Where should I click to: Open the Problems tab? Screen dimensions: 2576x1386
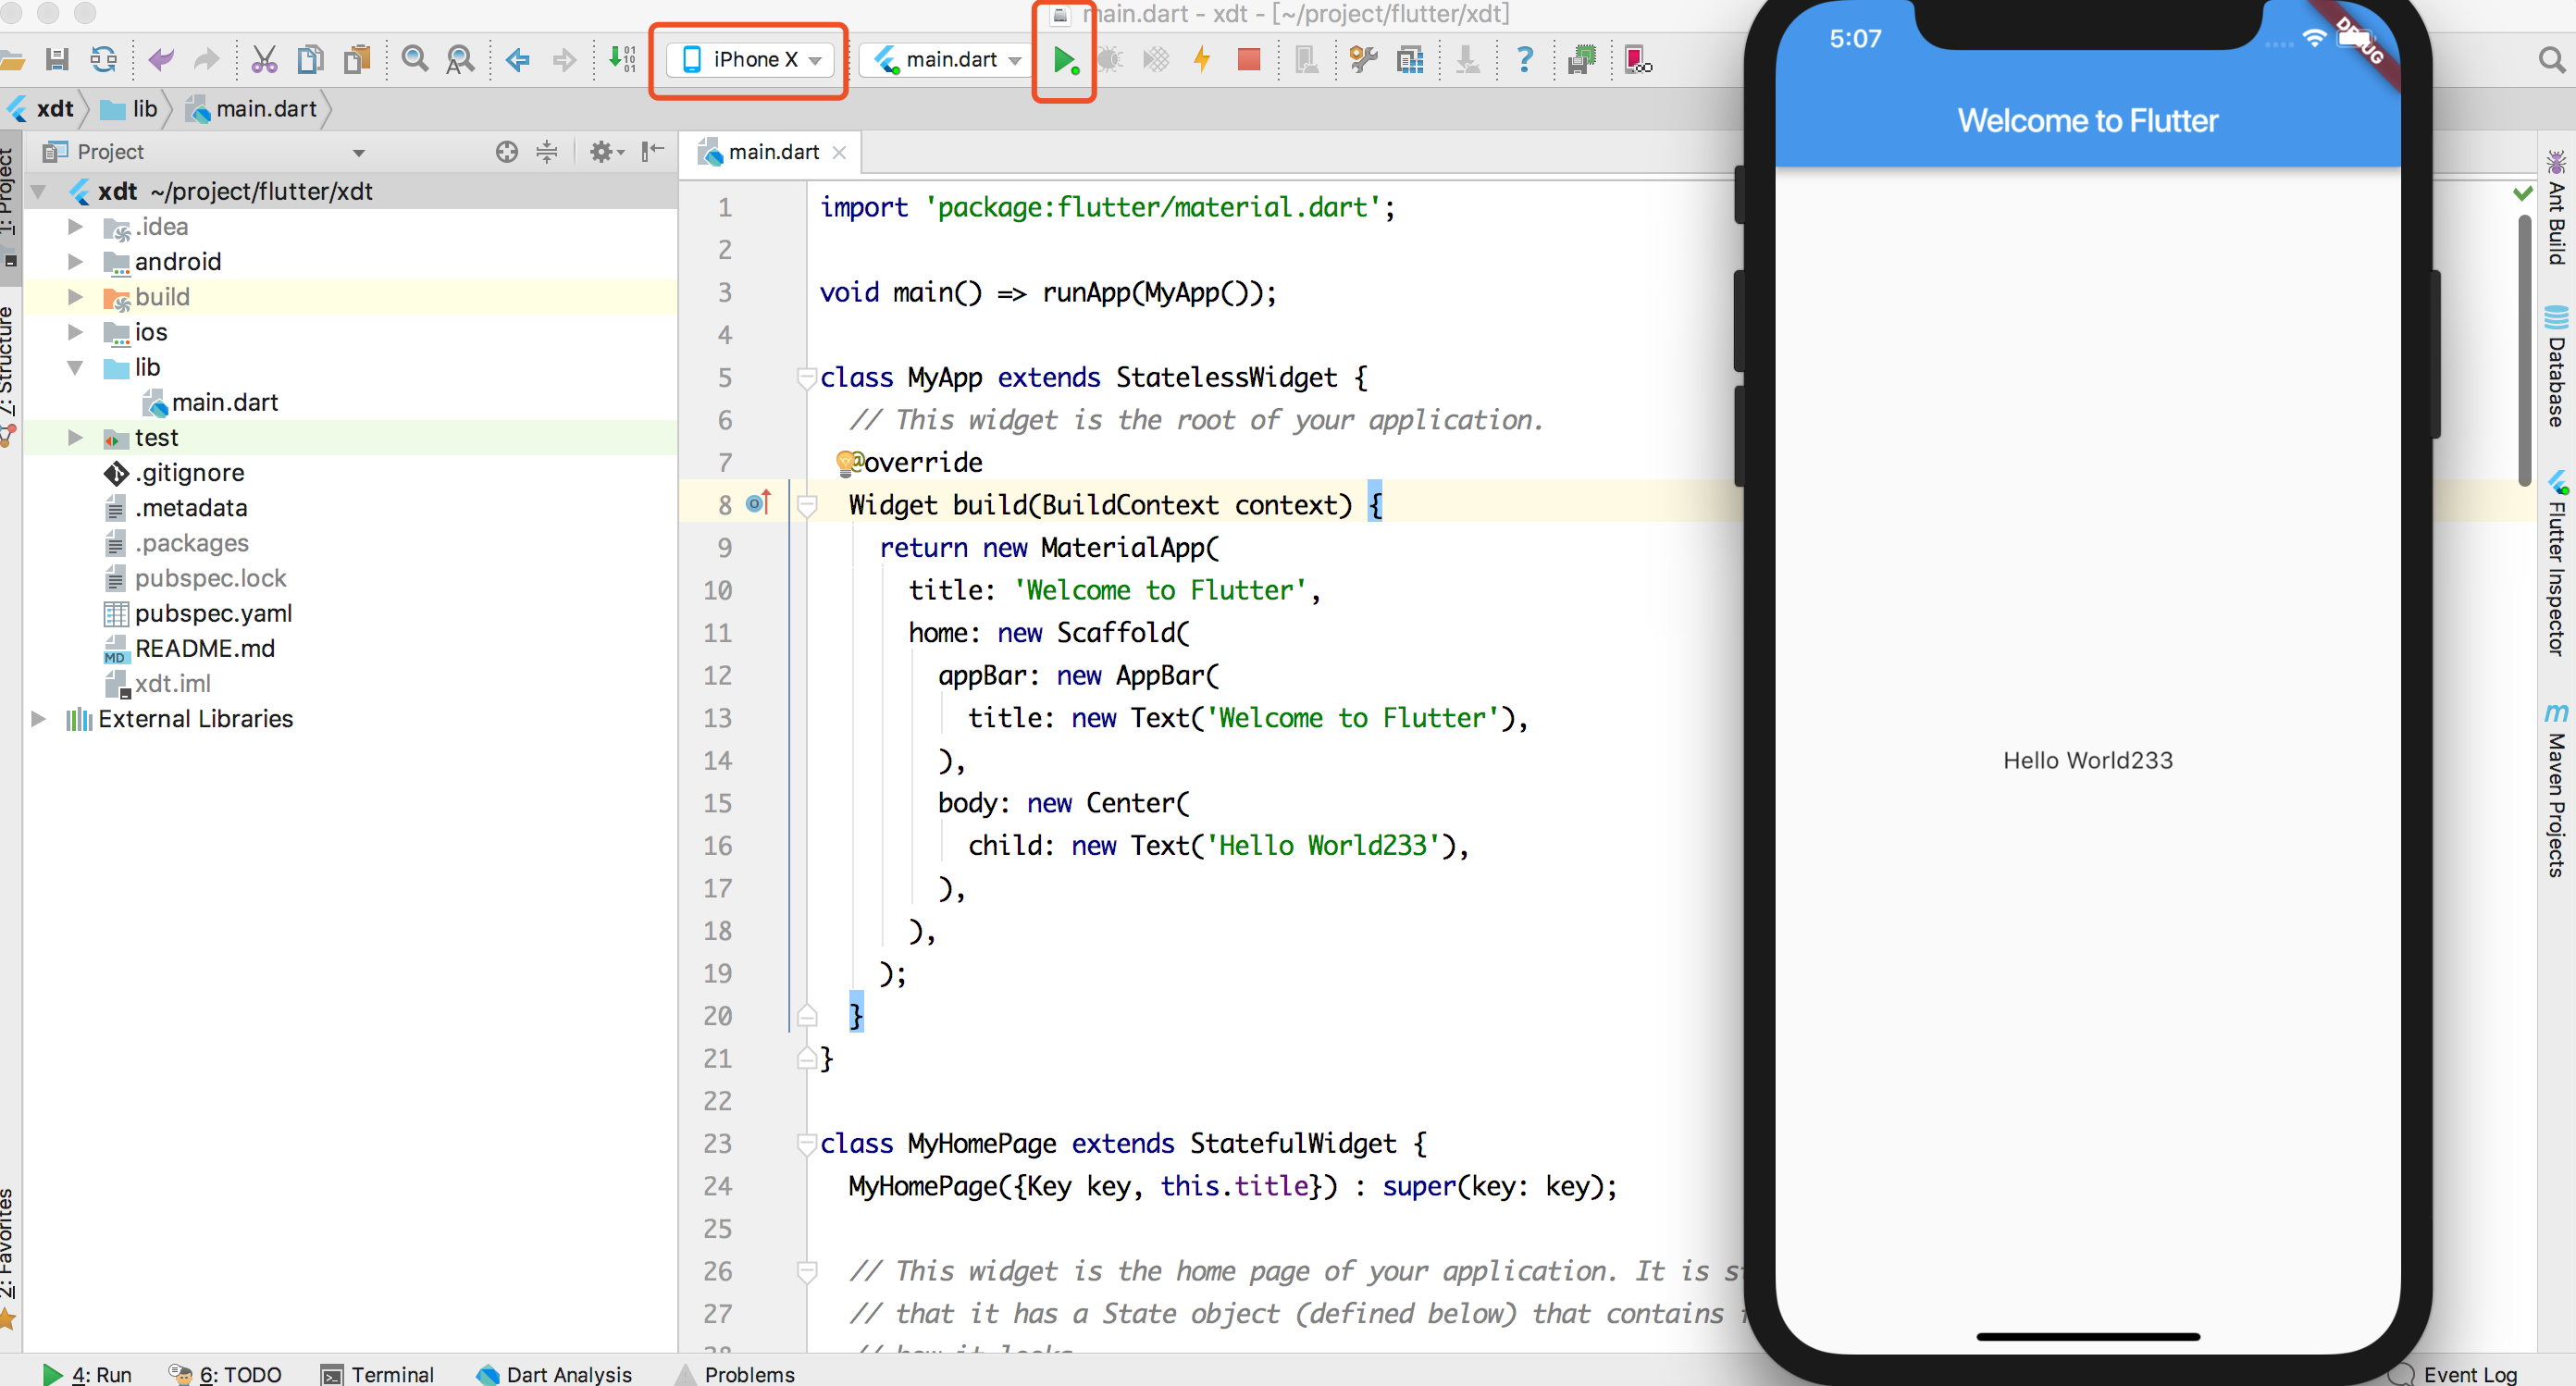736,1374
